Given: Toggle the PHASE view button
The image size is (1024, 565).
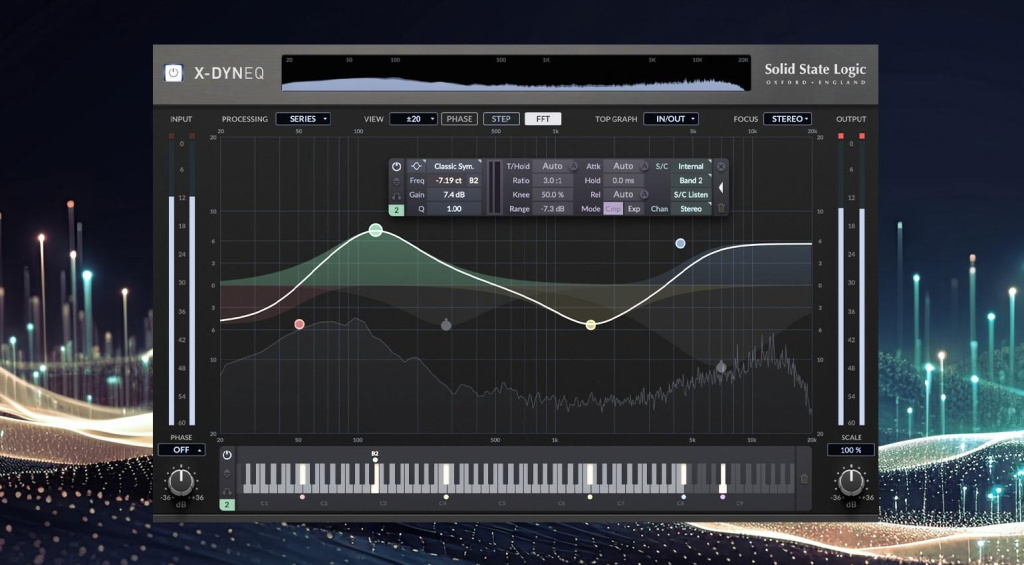Looking at the screenshot, I should [x=459, y=119].
